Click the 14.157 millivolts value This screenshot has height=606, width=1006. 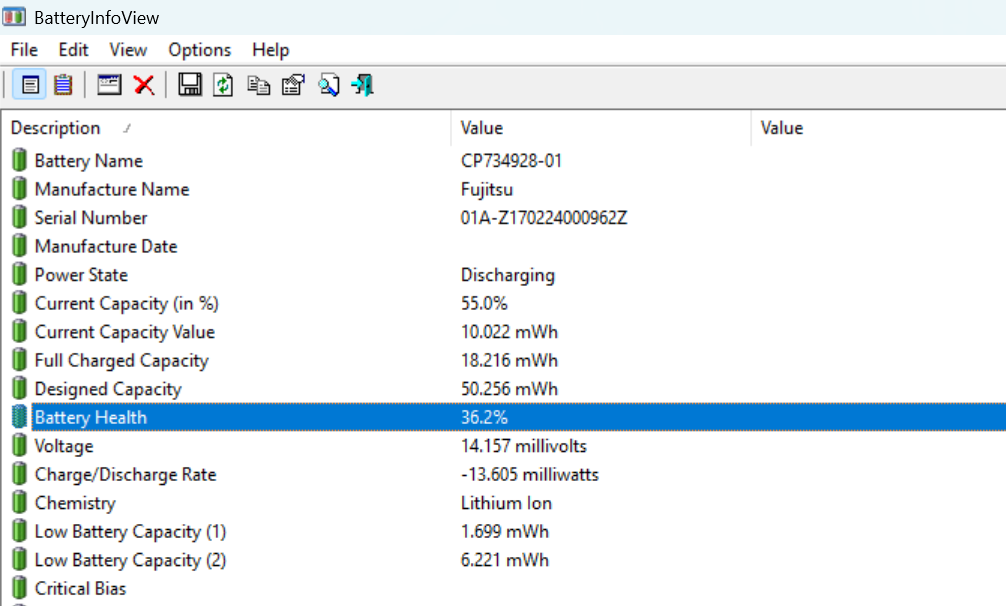[x=524, y=446]
